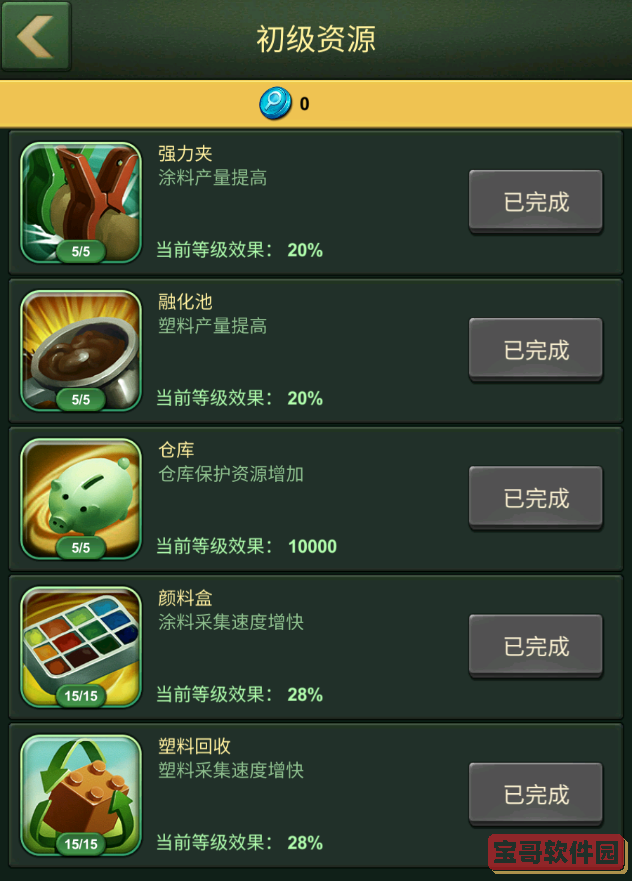
Task: Click 已完成 button for 强力夹
Action: pos(536,201)
